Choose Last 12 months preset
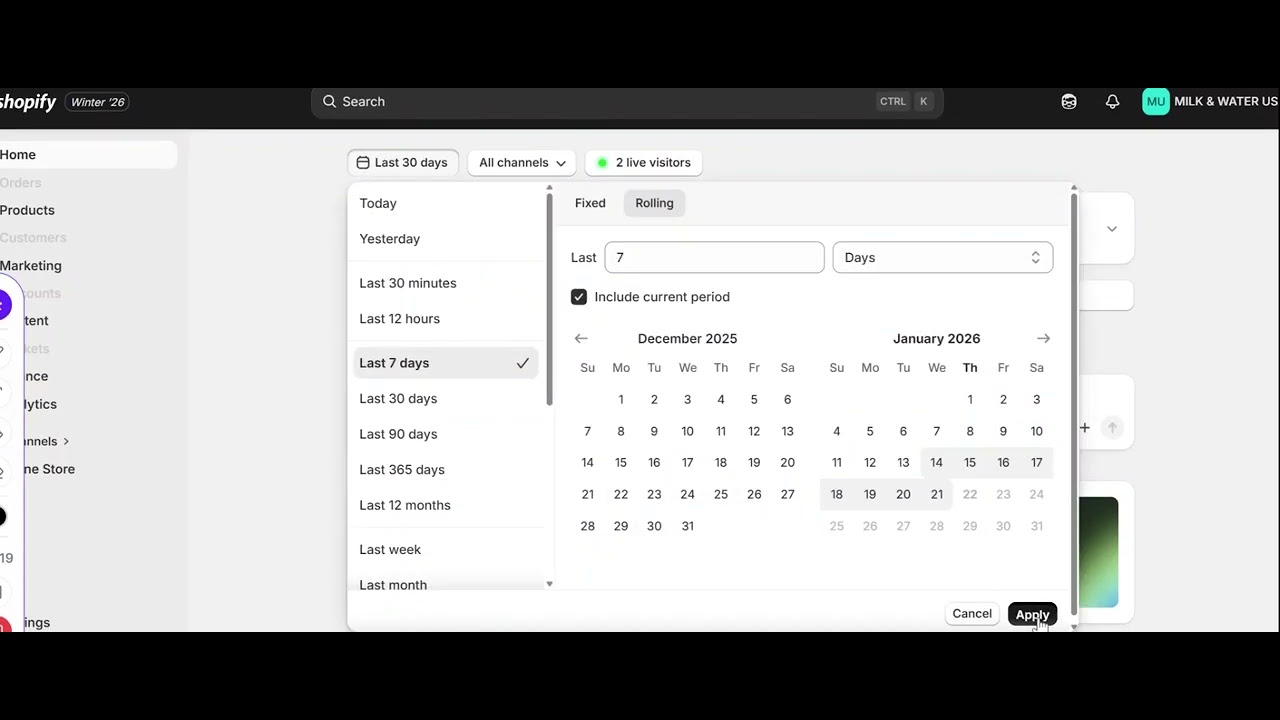Image resolution: width=1280 pixels, height=720 pixels. pos(445,505)
